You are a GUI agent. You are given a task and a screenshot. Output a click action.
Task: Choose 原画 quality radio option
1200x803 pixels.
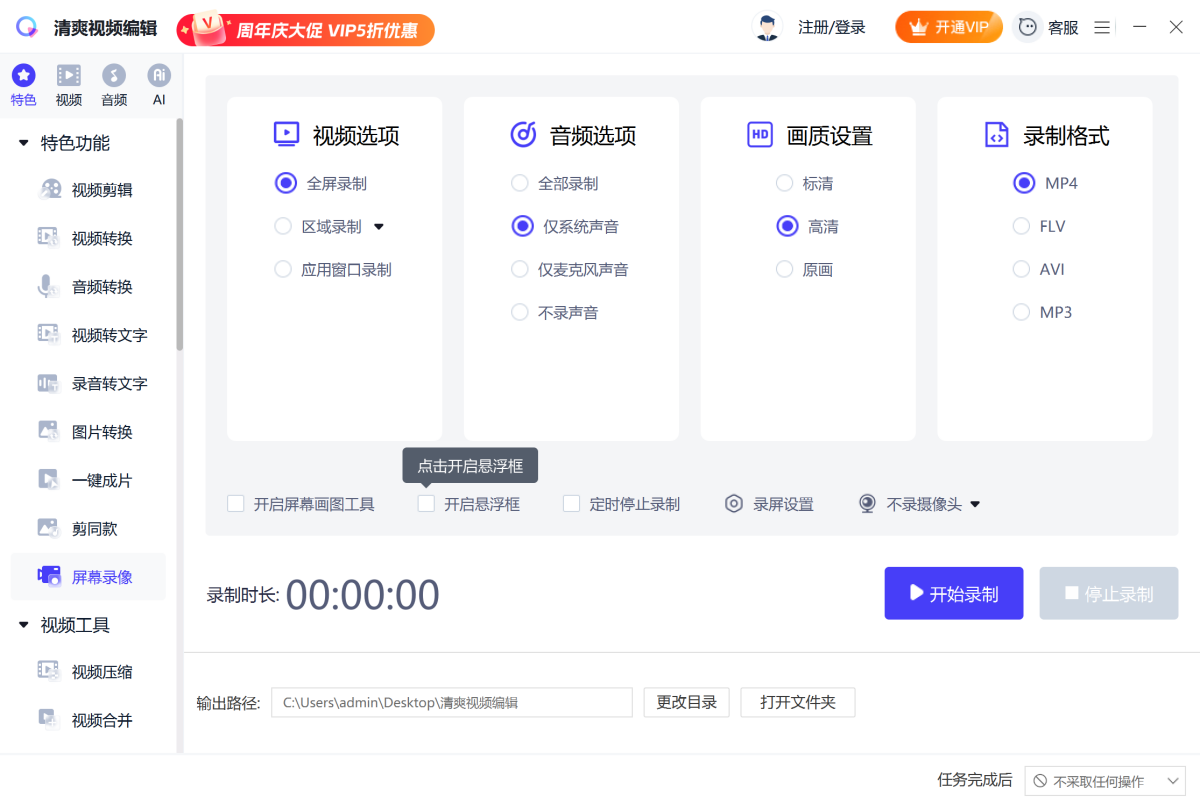(x=785, y=270)
